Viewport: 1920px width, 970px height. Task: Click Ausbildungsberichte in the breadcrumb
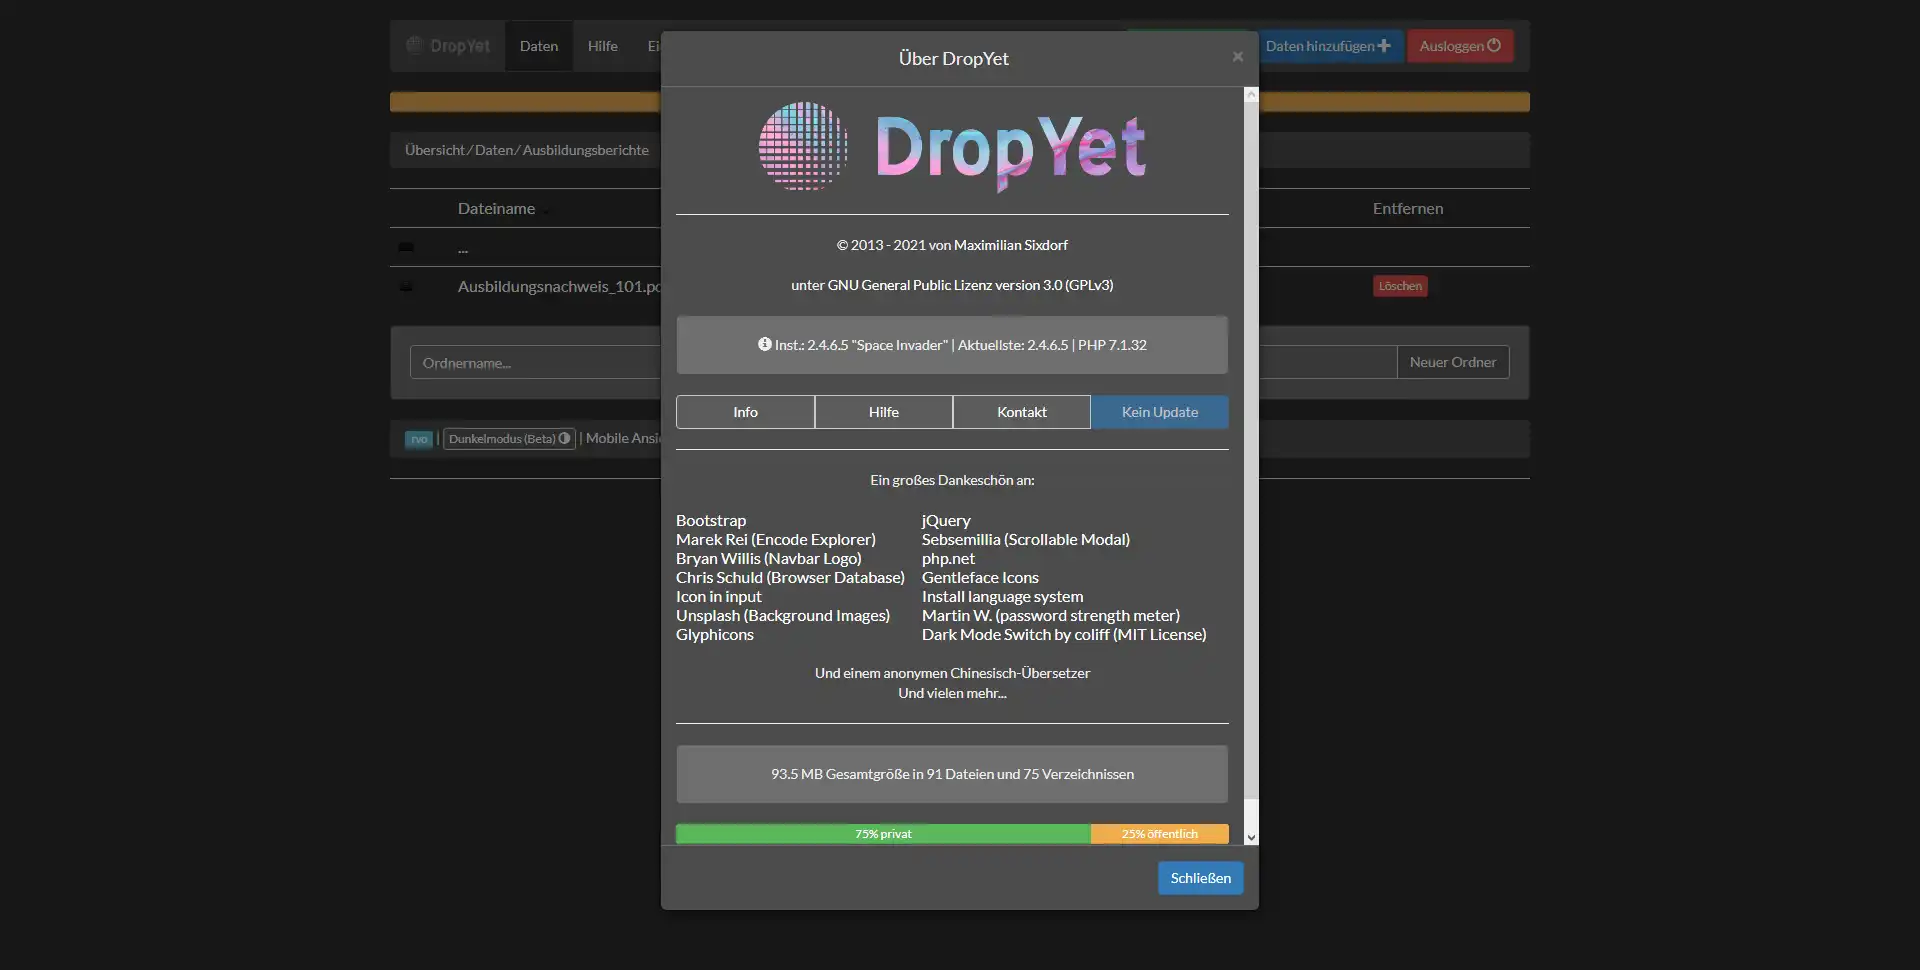[x=586, y=150]
